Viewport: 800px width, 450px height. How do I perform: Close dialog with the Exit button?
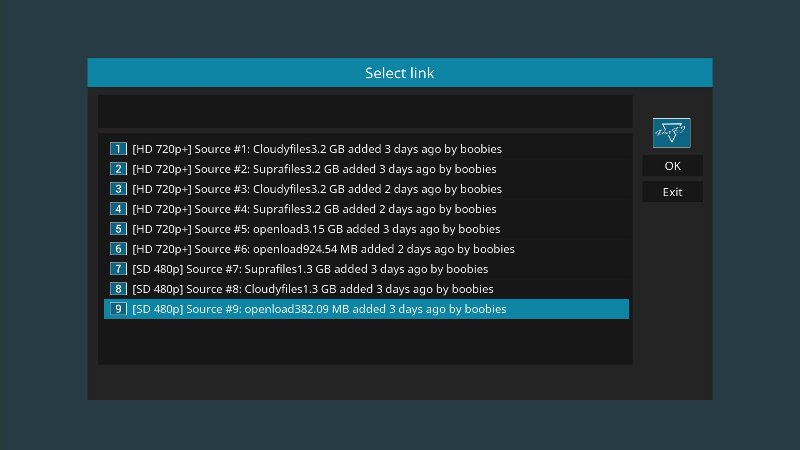(x=672, y=192)
